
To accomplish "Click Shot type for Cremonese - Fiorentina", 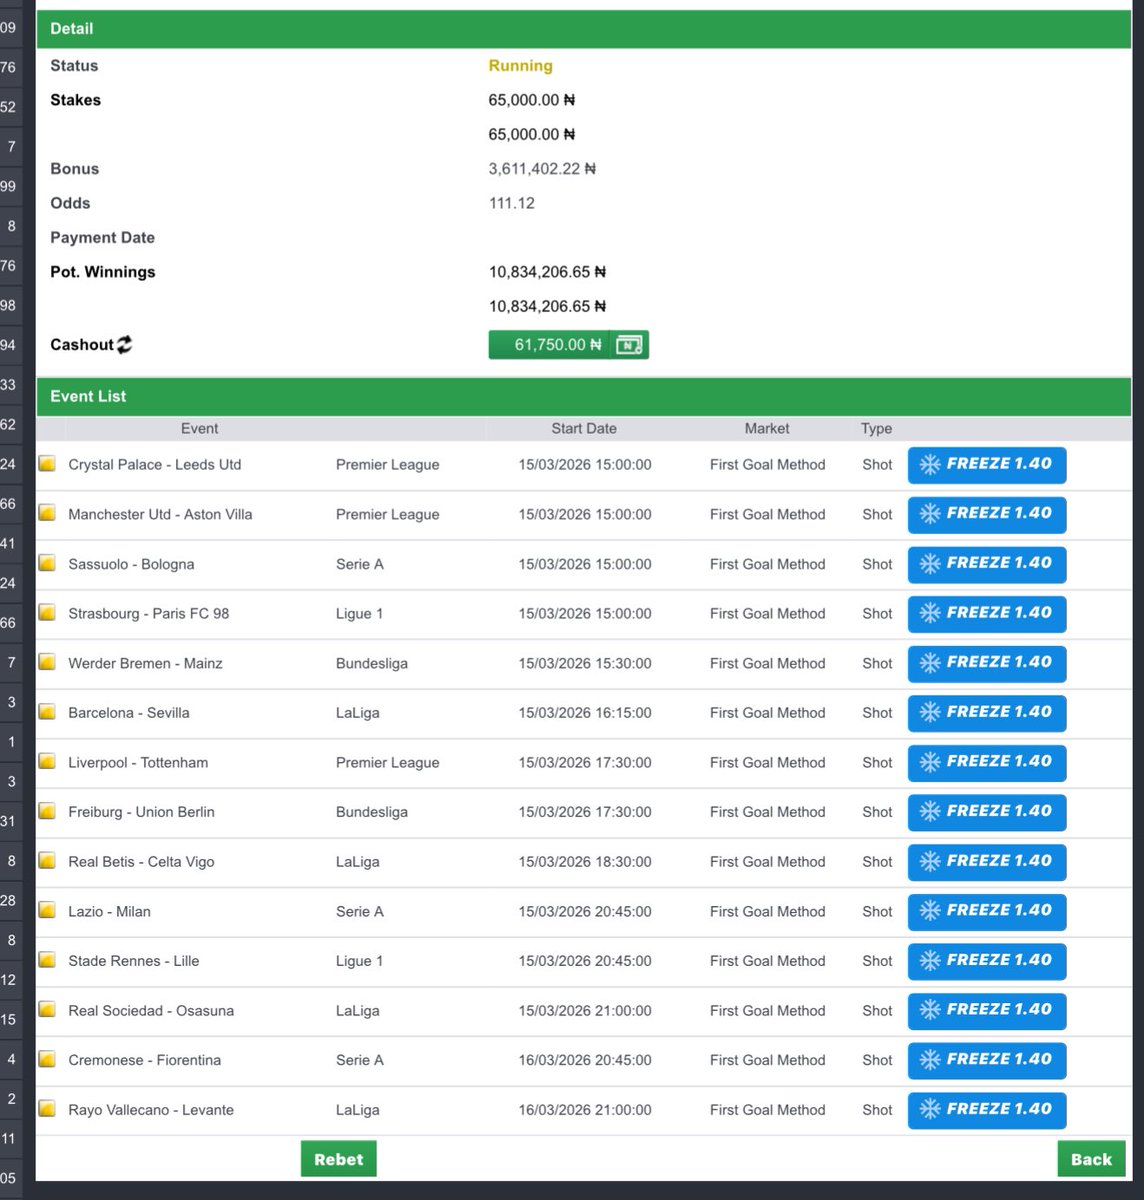I will pos(877,1060).
